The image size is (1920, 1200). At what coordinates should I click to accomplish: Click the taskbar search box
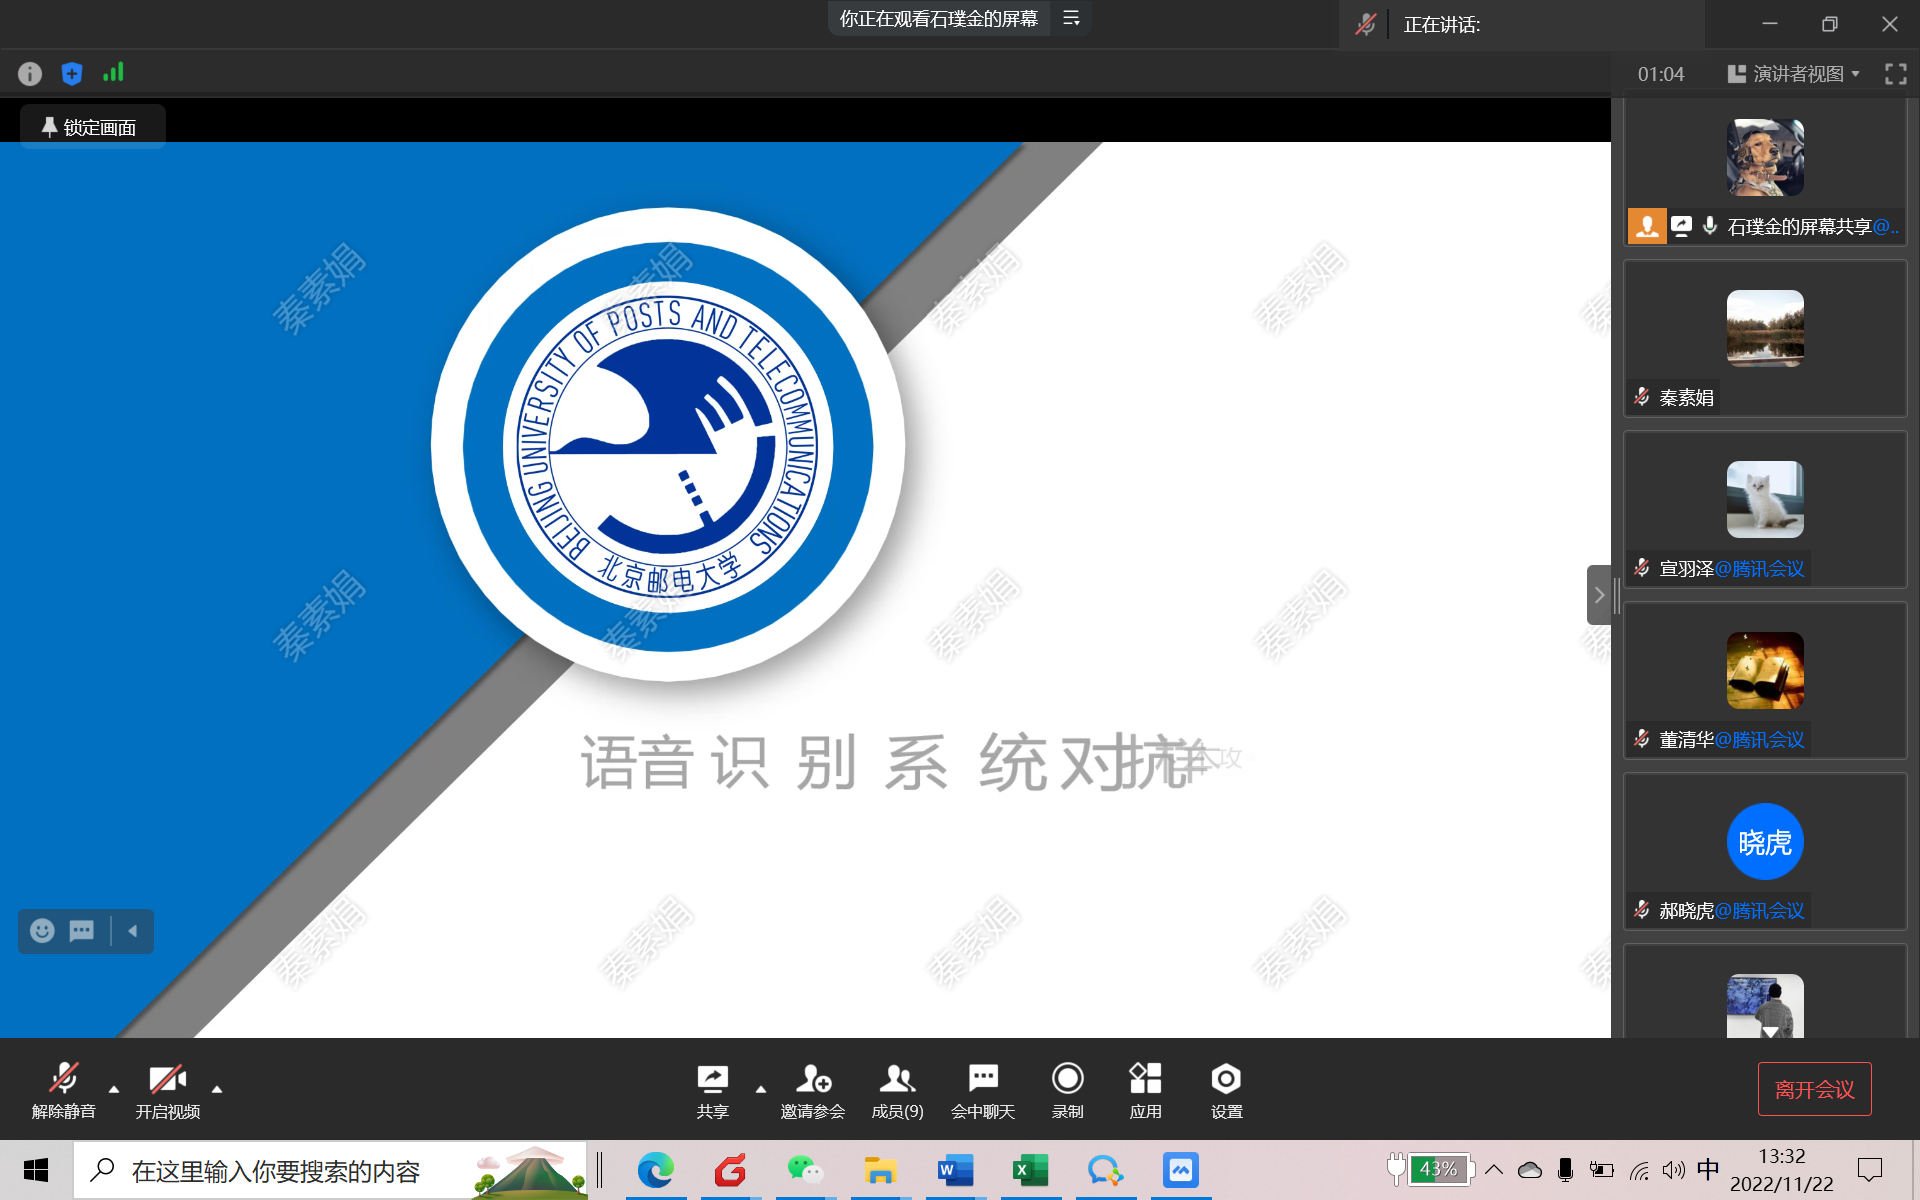click(330, 1170)
